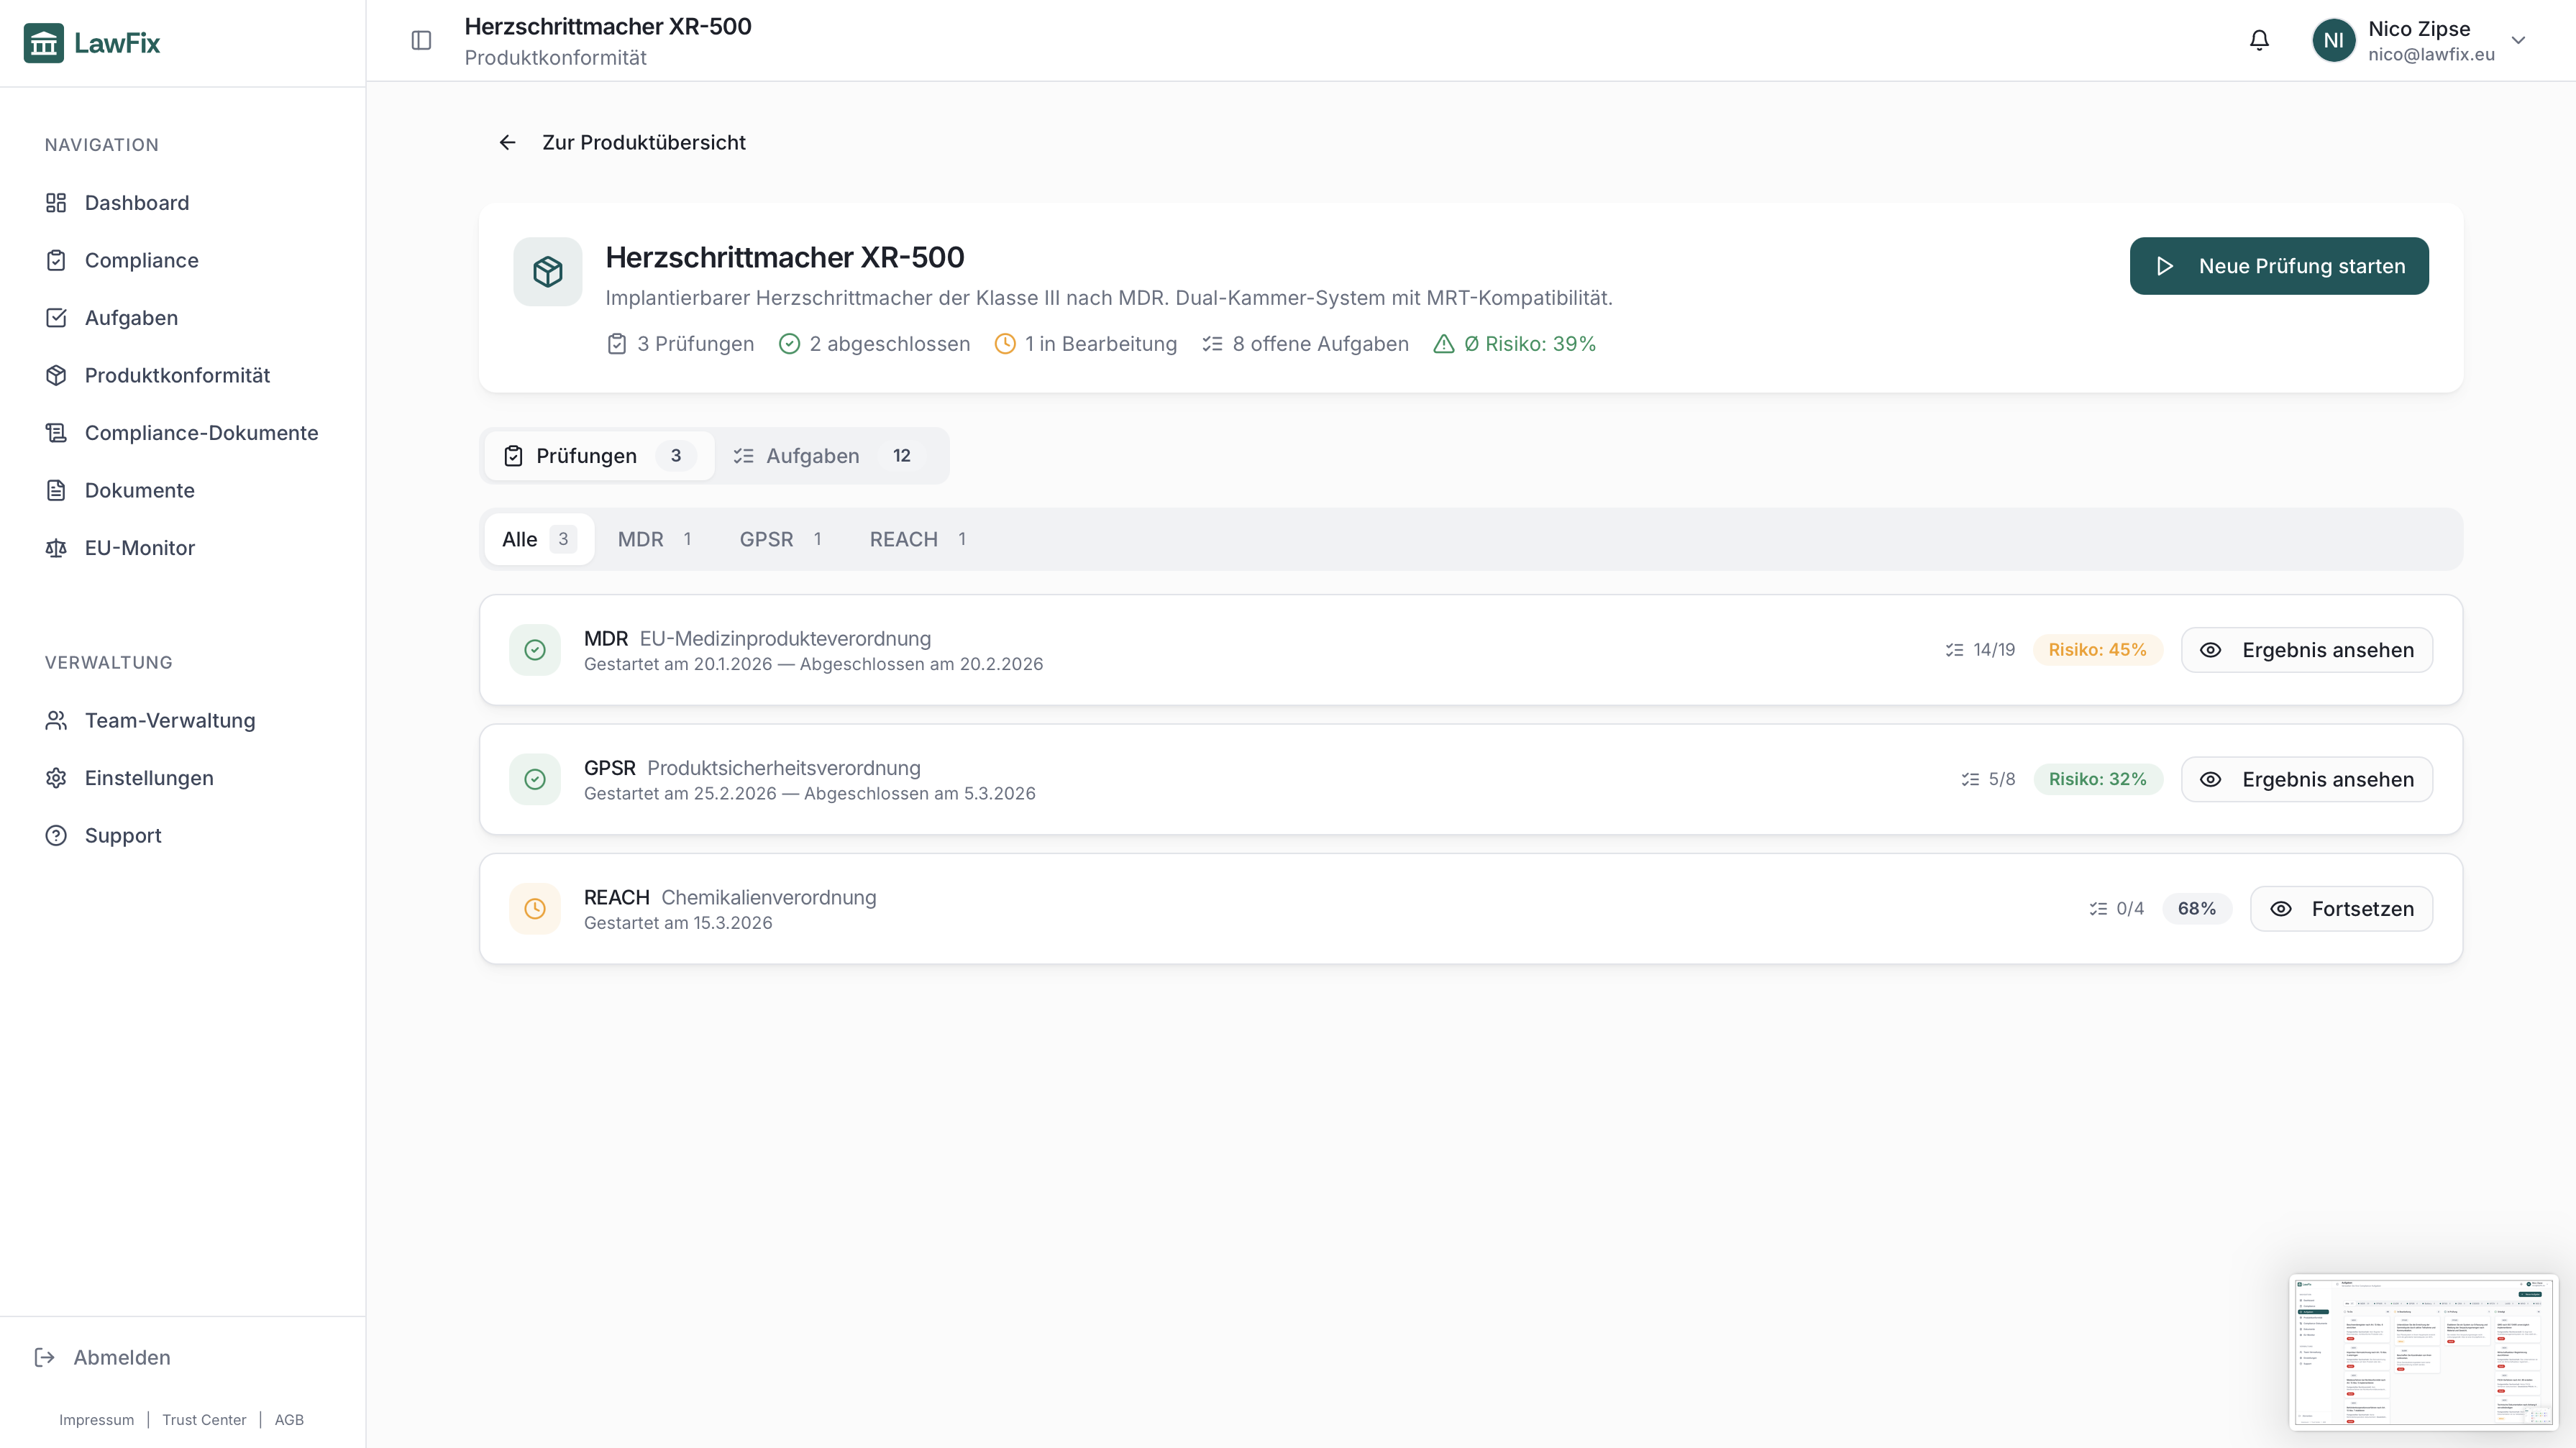Click the Team-Verwaltung people icon

56,720
